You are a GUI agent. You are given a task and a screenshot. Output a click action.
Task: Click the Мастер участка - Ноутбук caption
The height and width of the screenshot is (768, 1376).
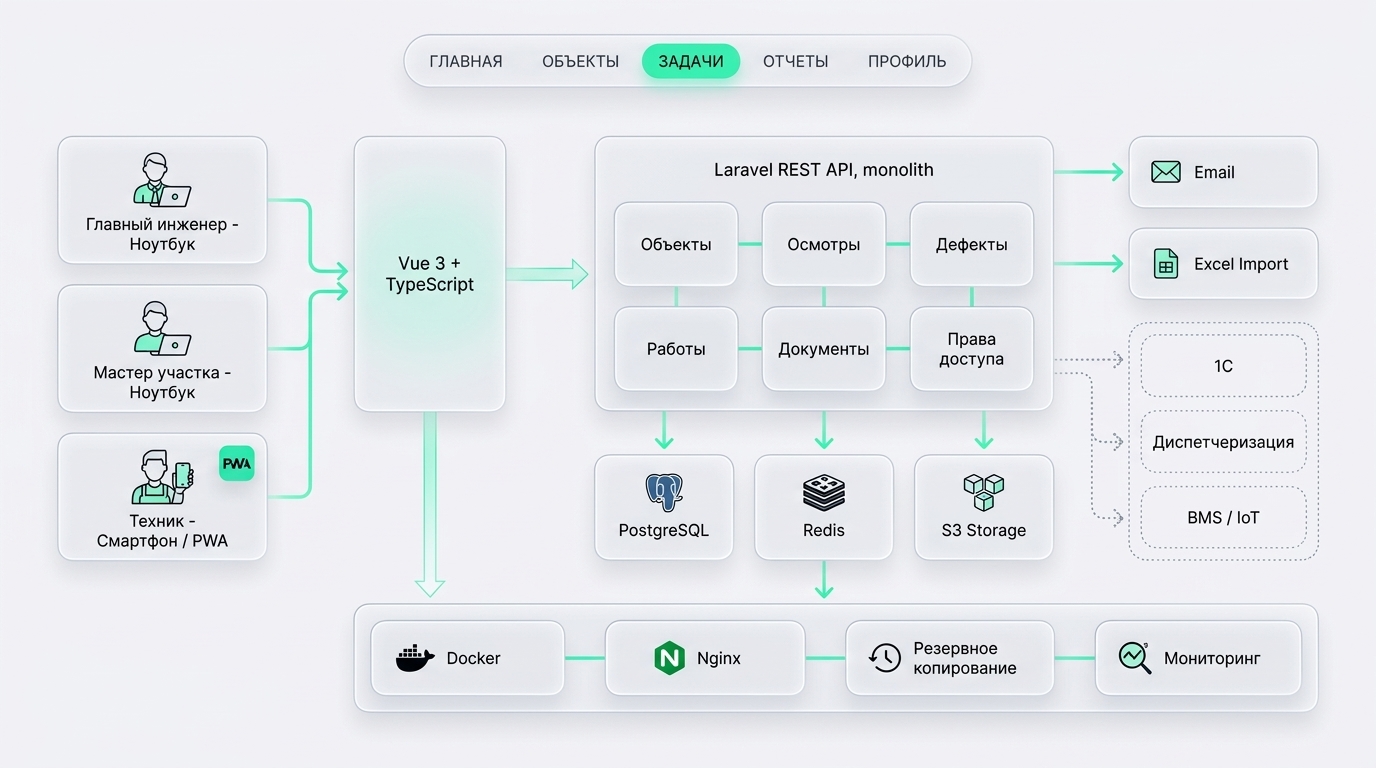click(x=162, y=382)
